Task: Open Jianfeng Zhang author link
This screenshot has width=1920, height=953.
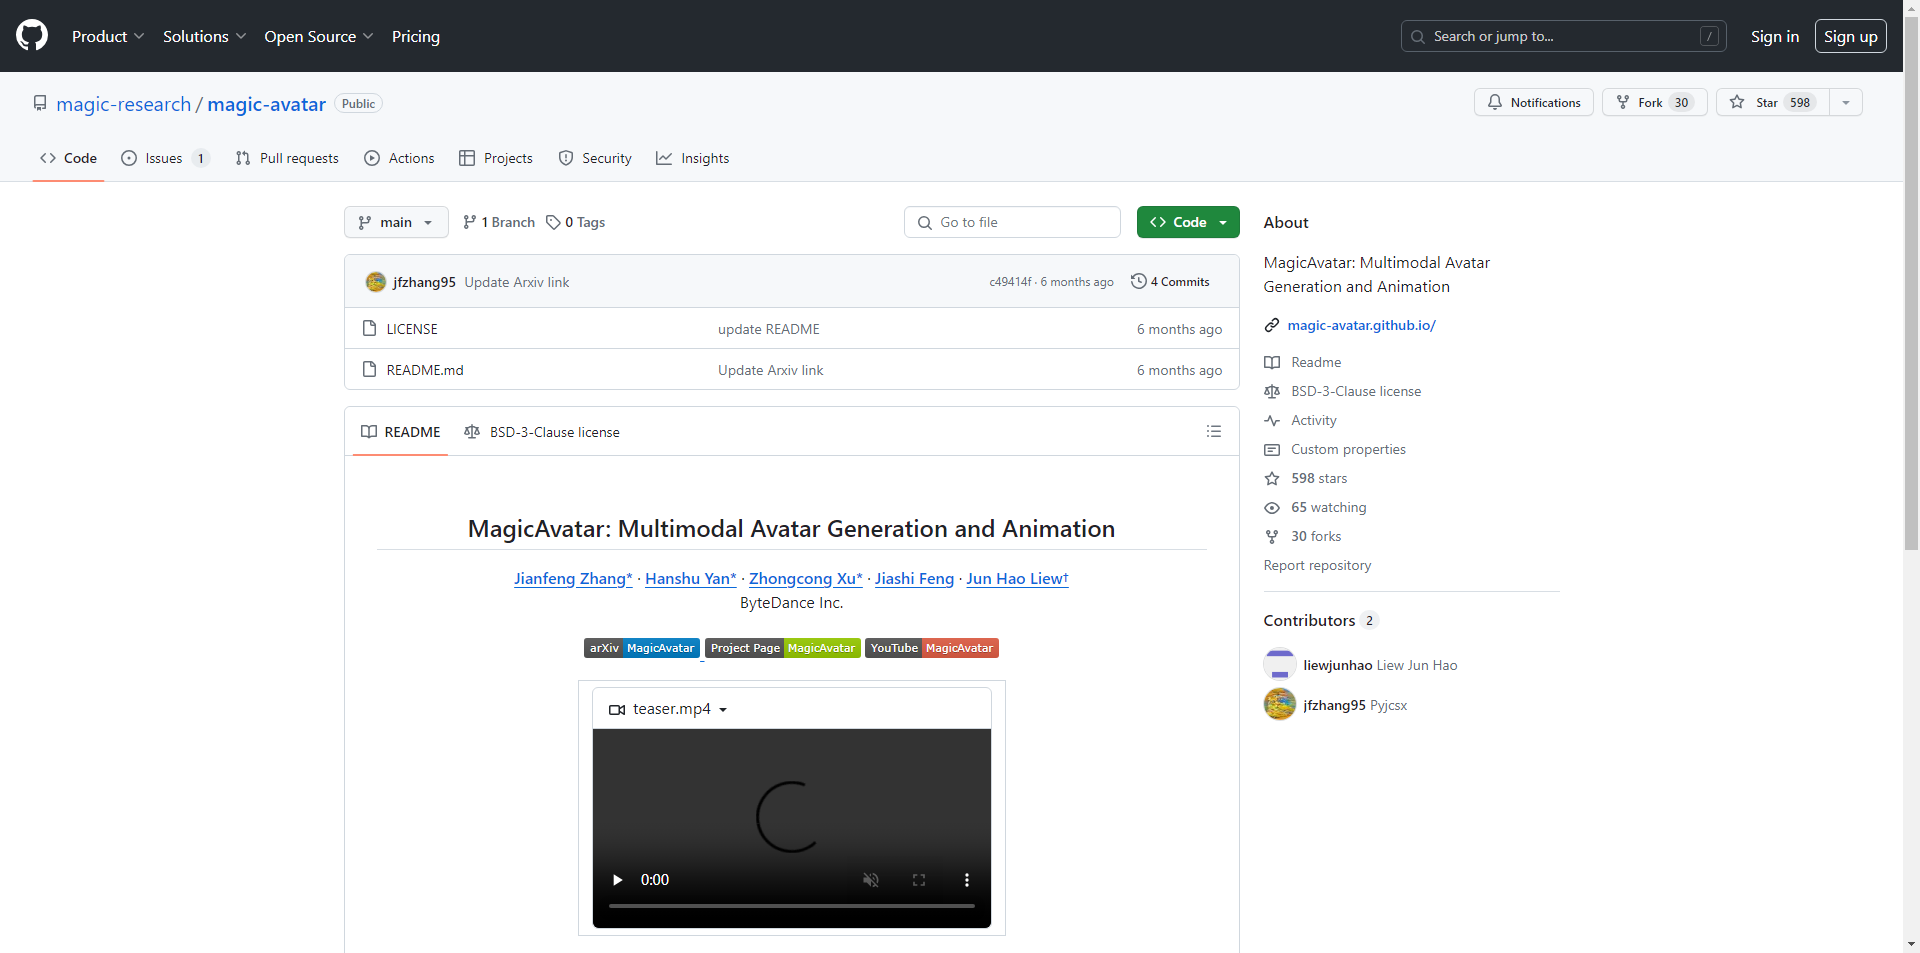Action: pos(573,579)
